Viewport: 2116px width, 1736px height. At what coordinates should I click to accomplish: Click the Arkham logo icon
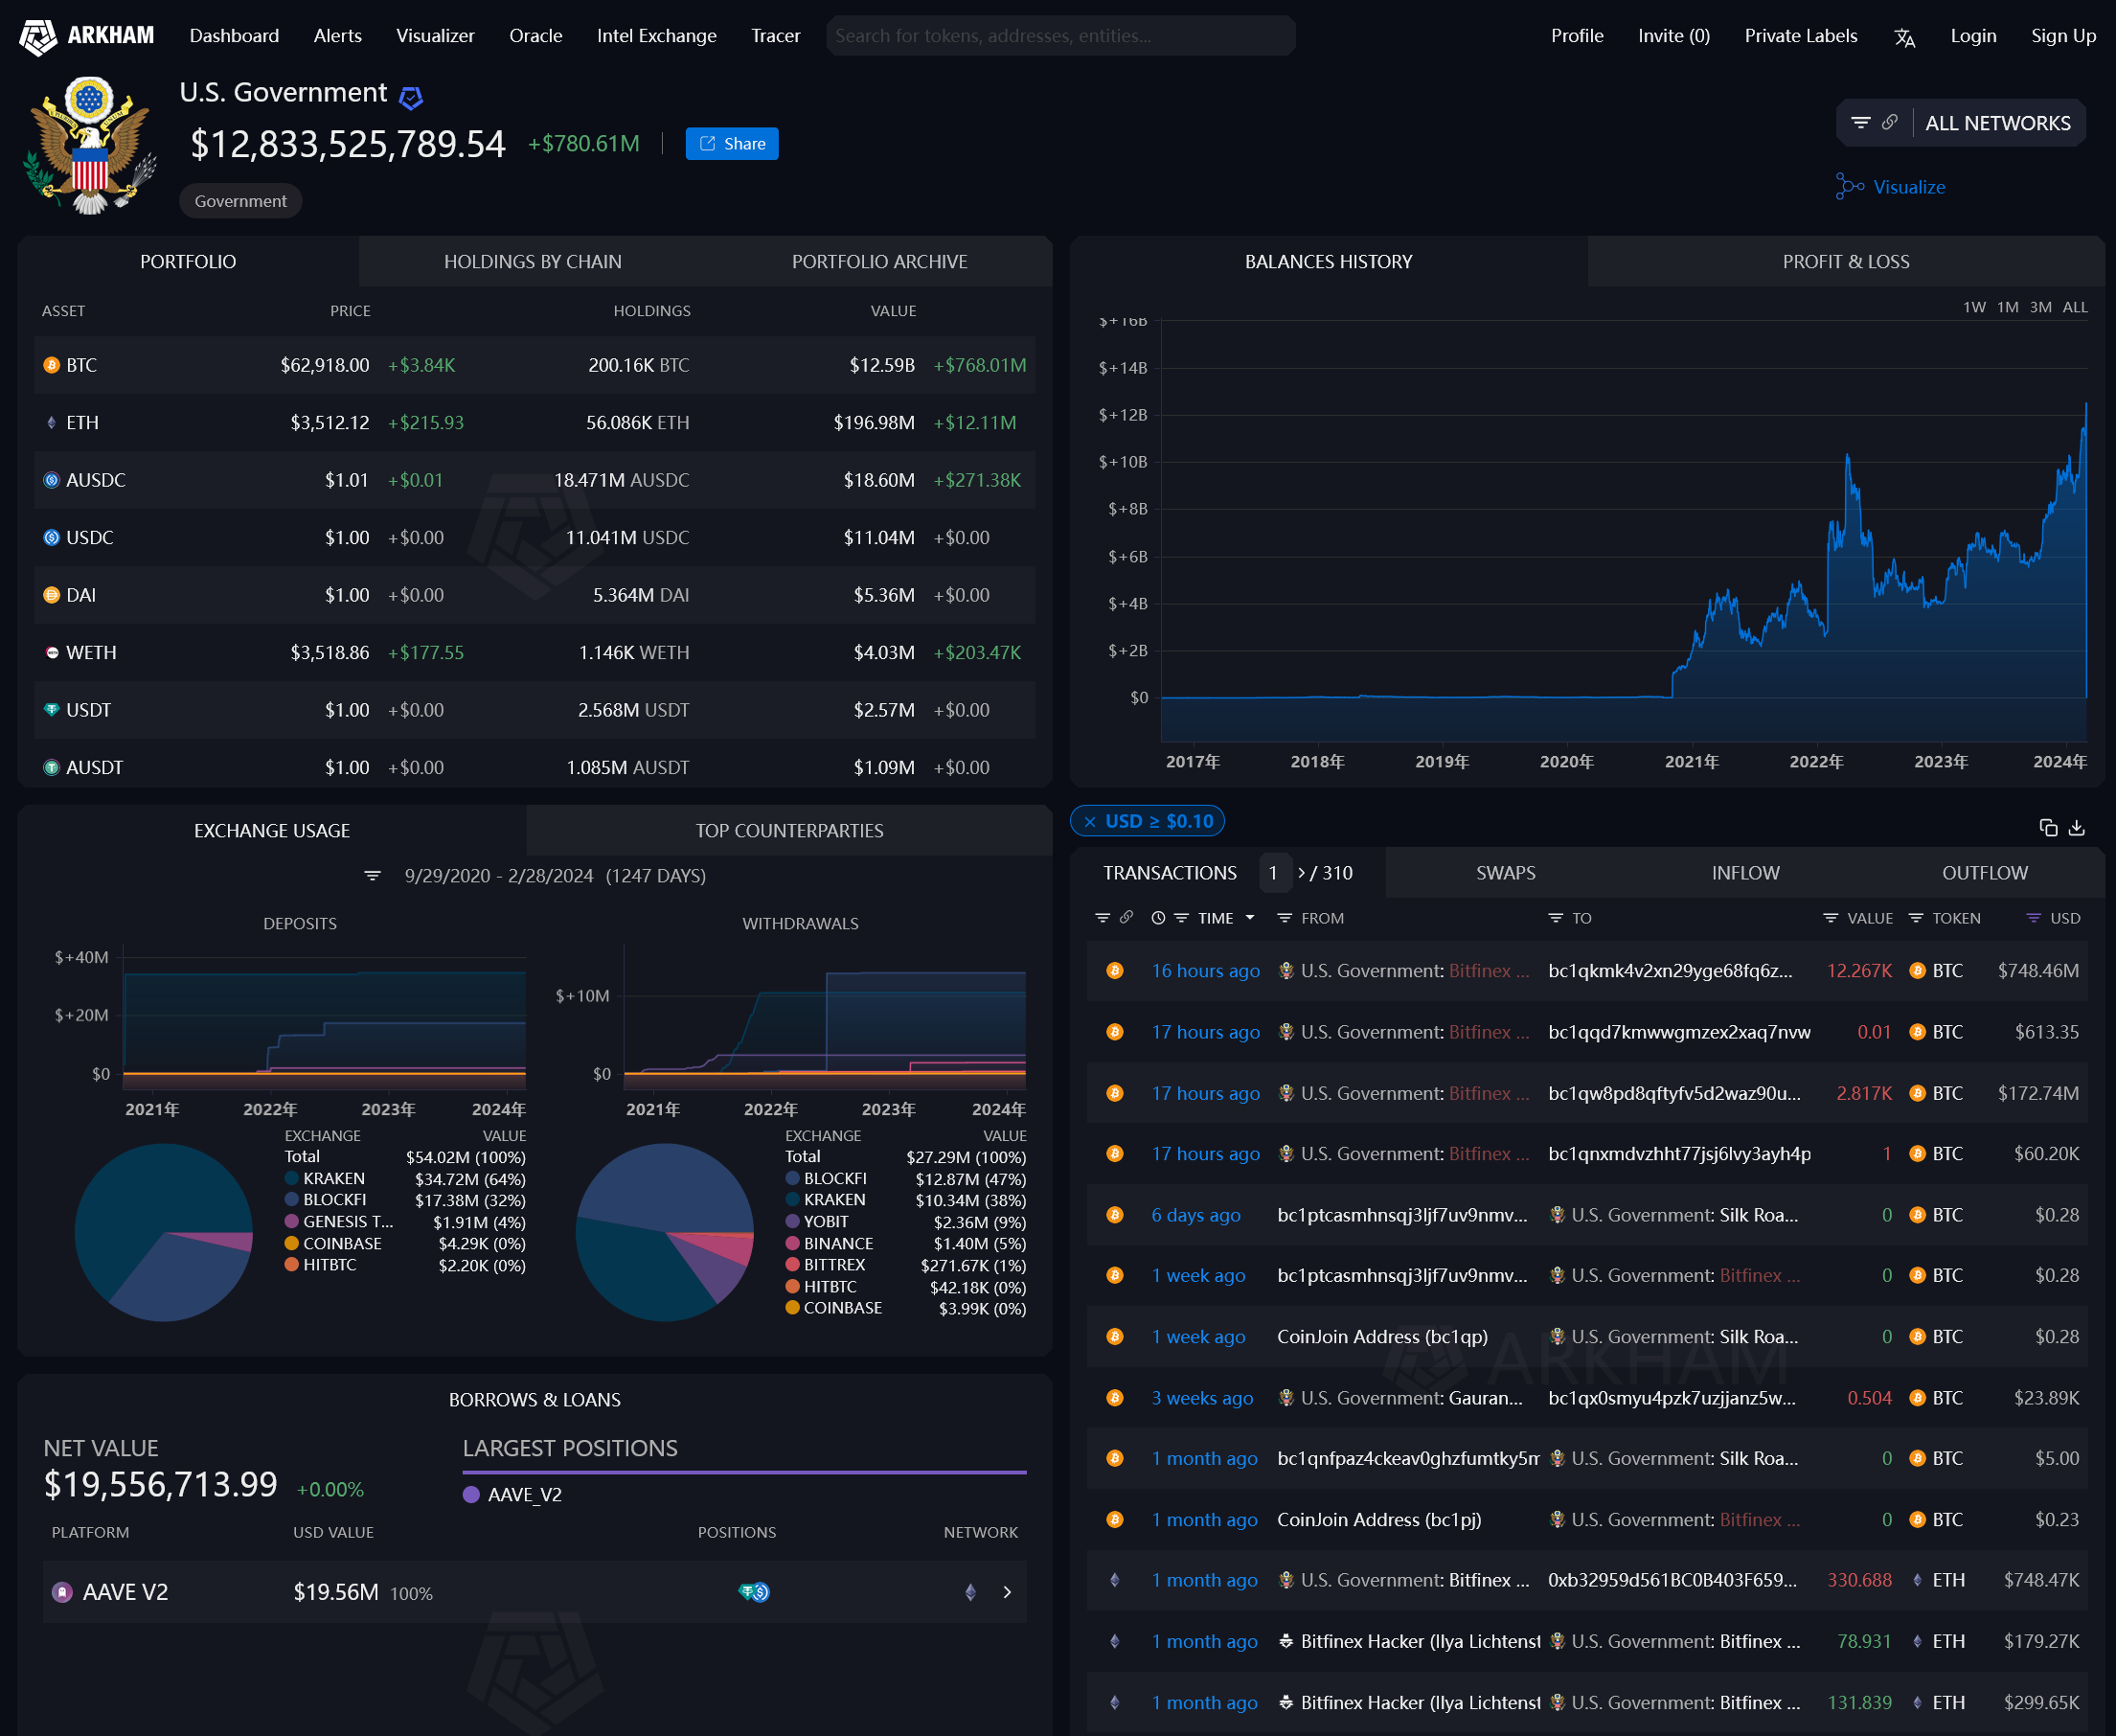(38, 36)
